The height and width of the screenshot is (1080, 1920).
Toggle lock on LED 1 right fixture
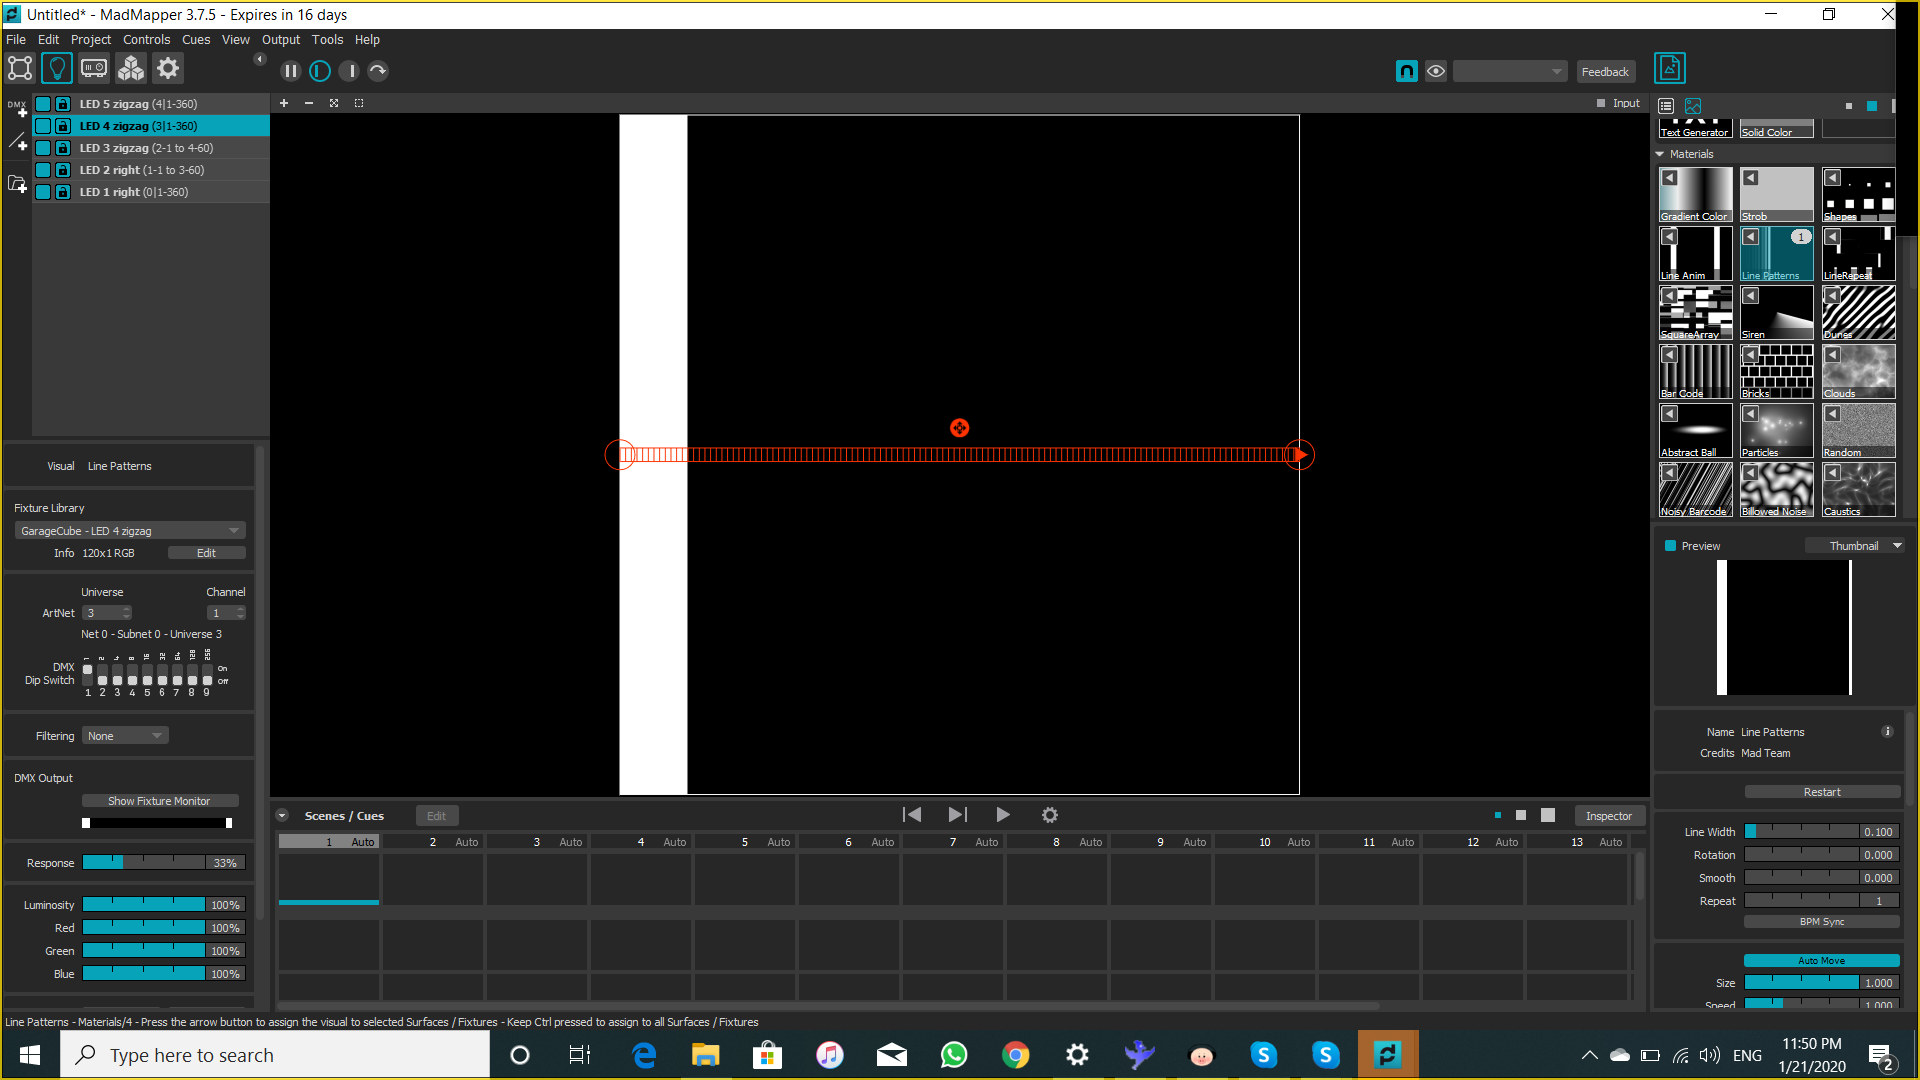pyautogui.click(x=63, y=192)
